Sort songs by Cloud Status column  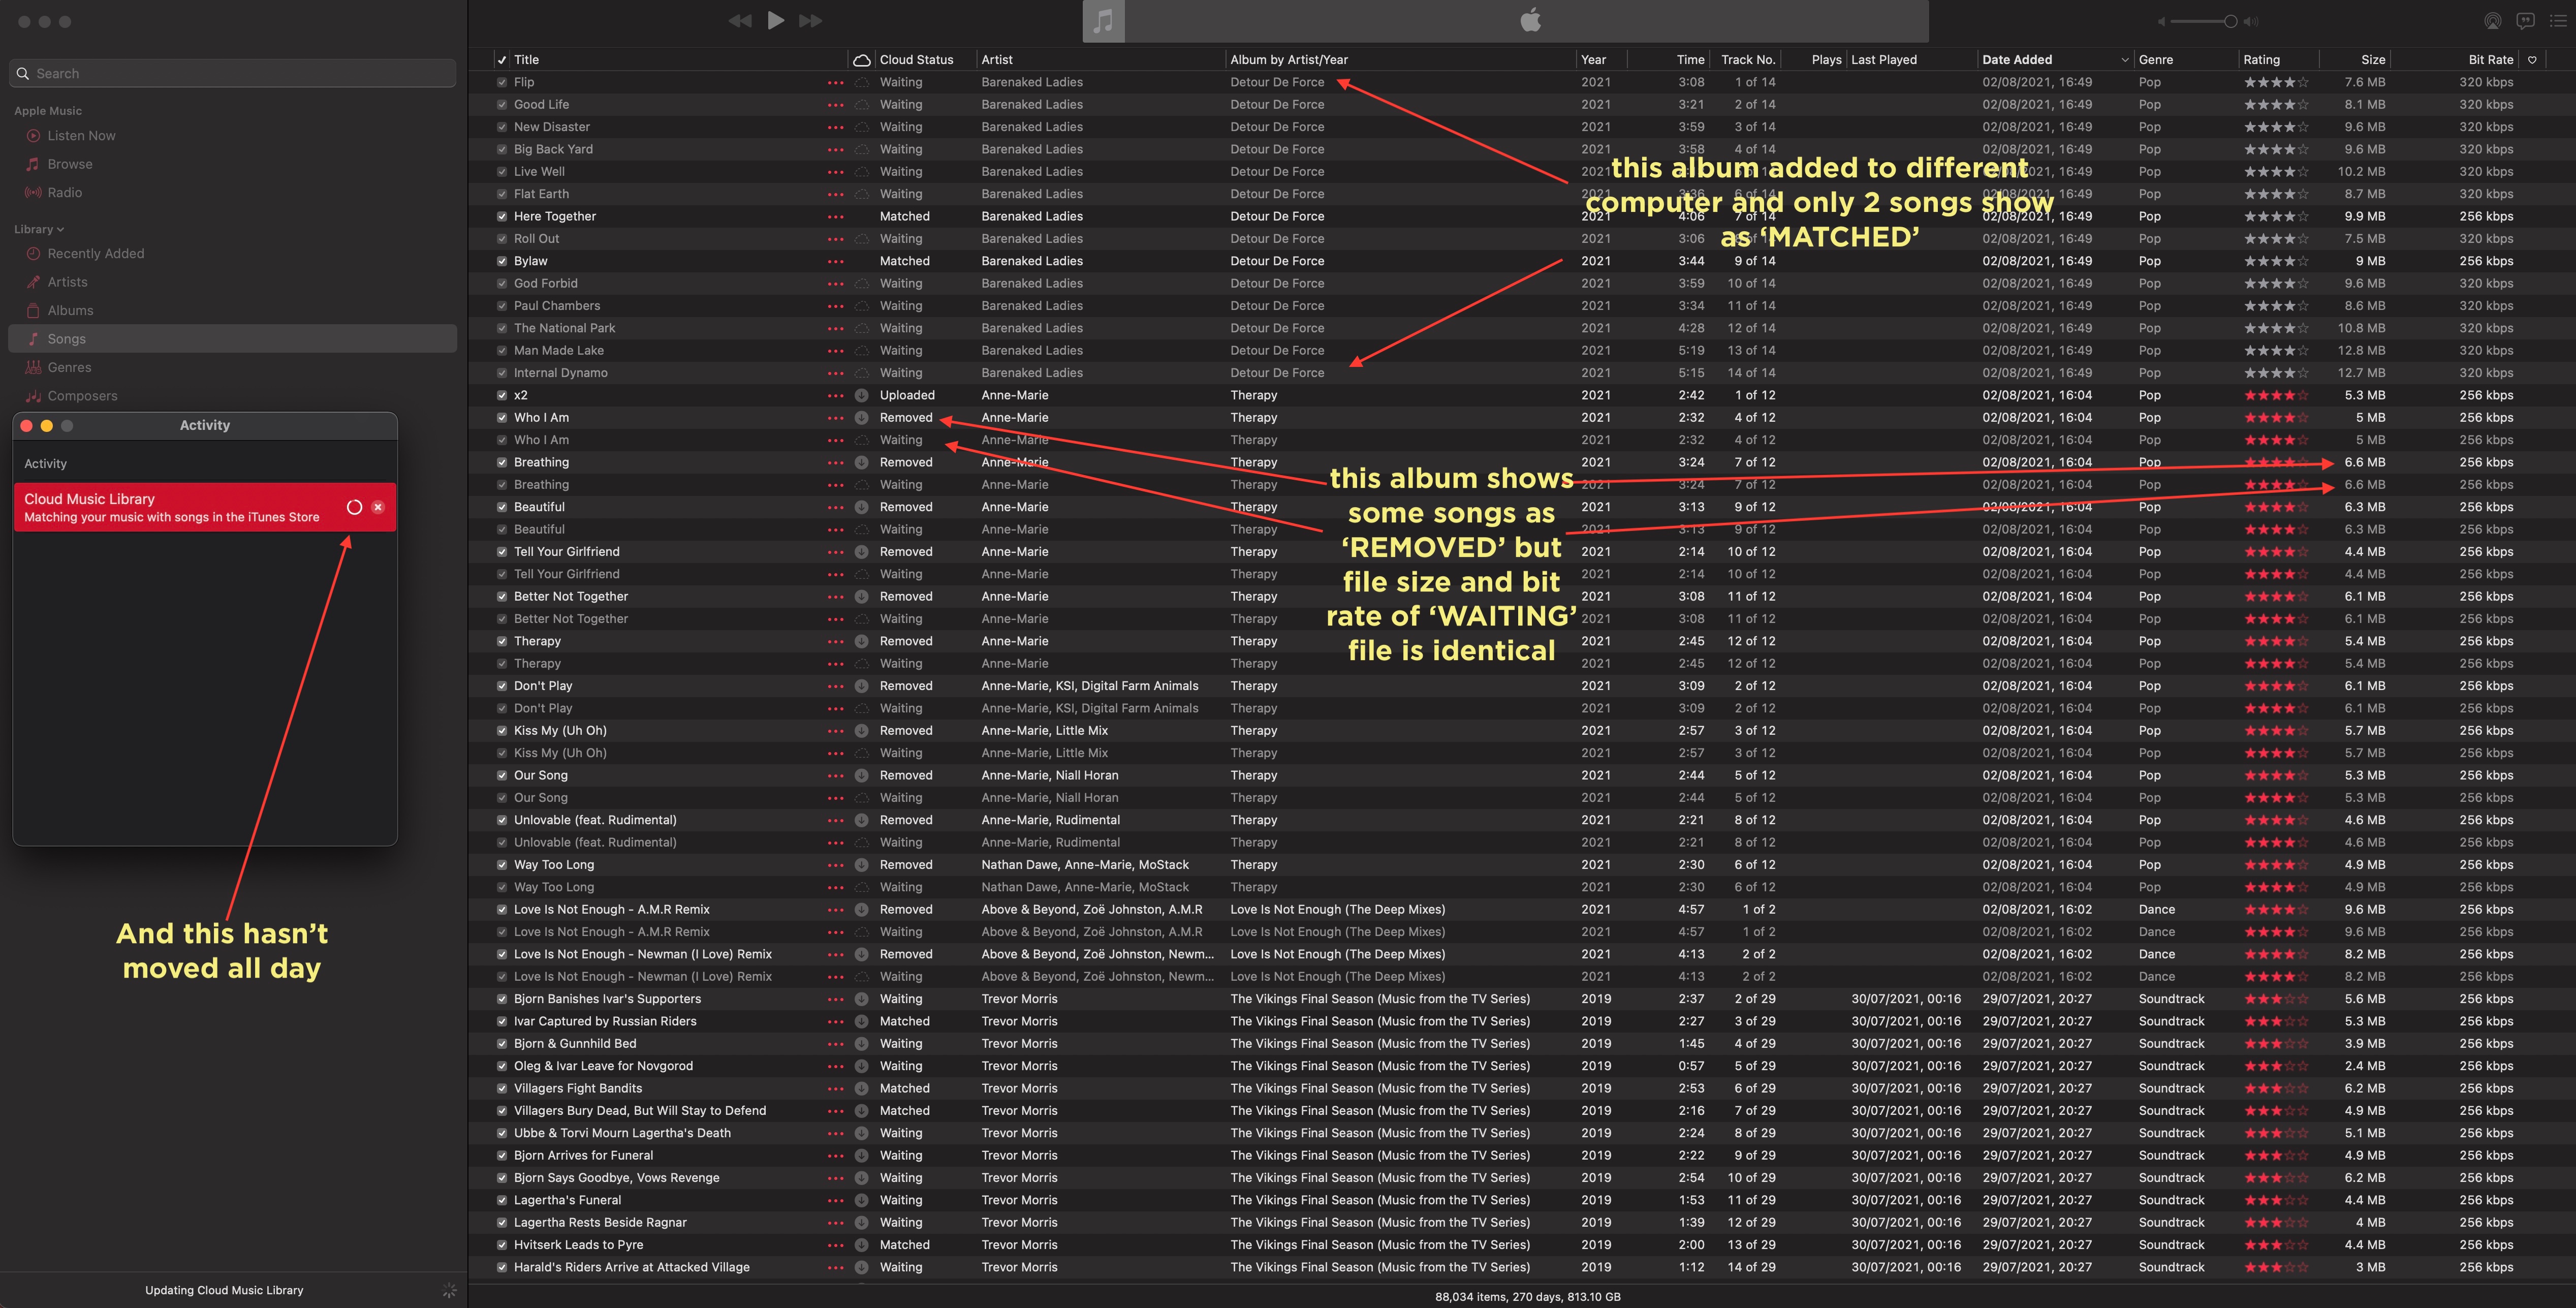click(x=916, y=60)
